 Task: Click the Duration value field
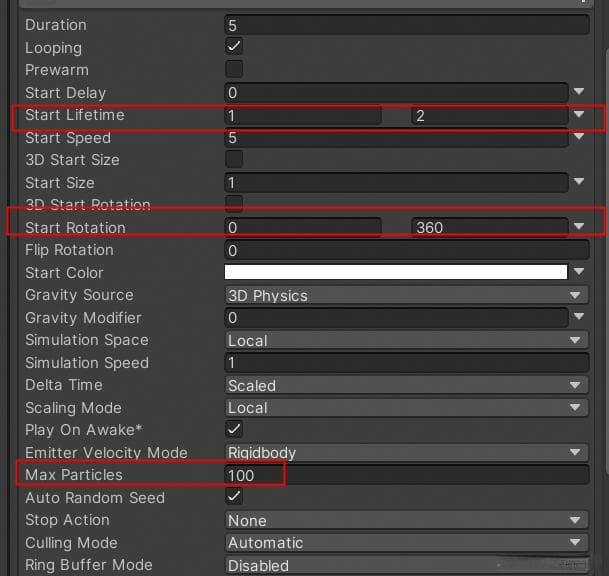click(x=407, y=25)
